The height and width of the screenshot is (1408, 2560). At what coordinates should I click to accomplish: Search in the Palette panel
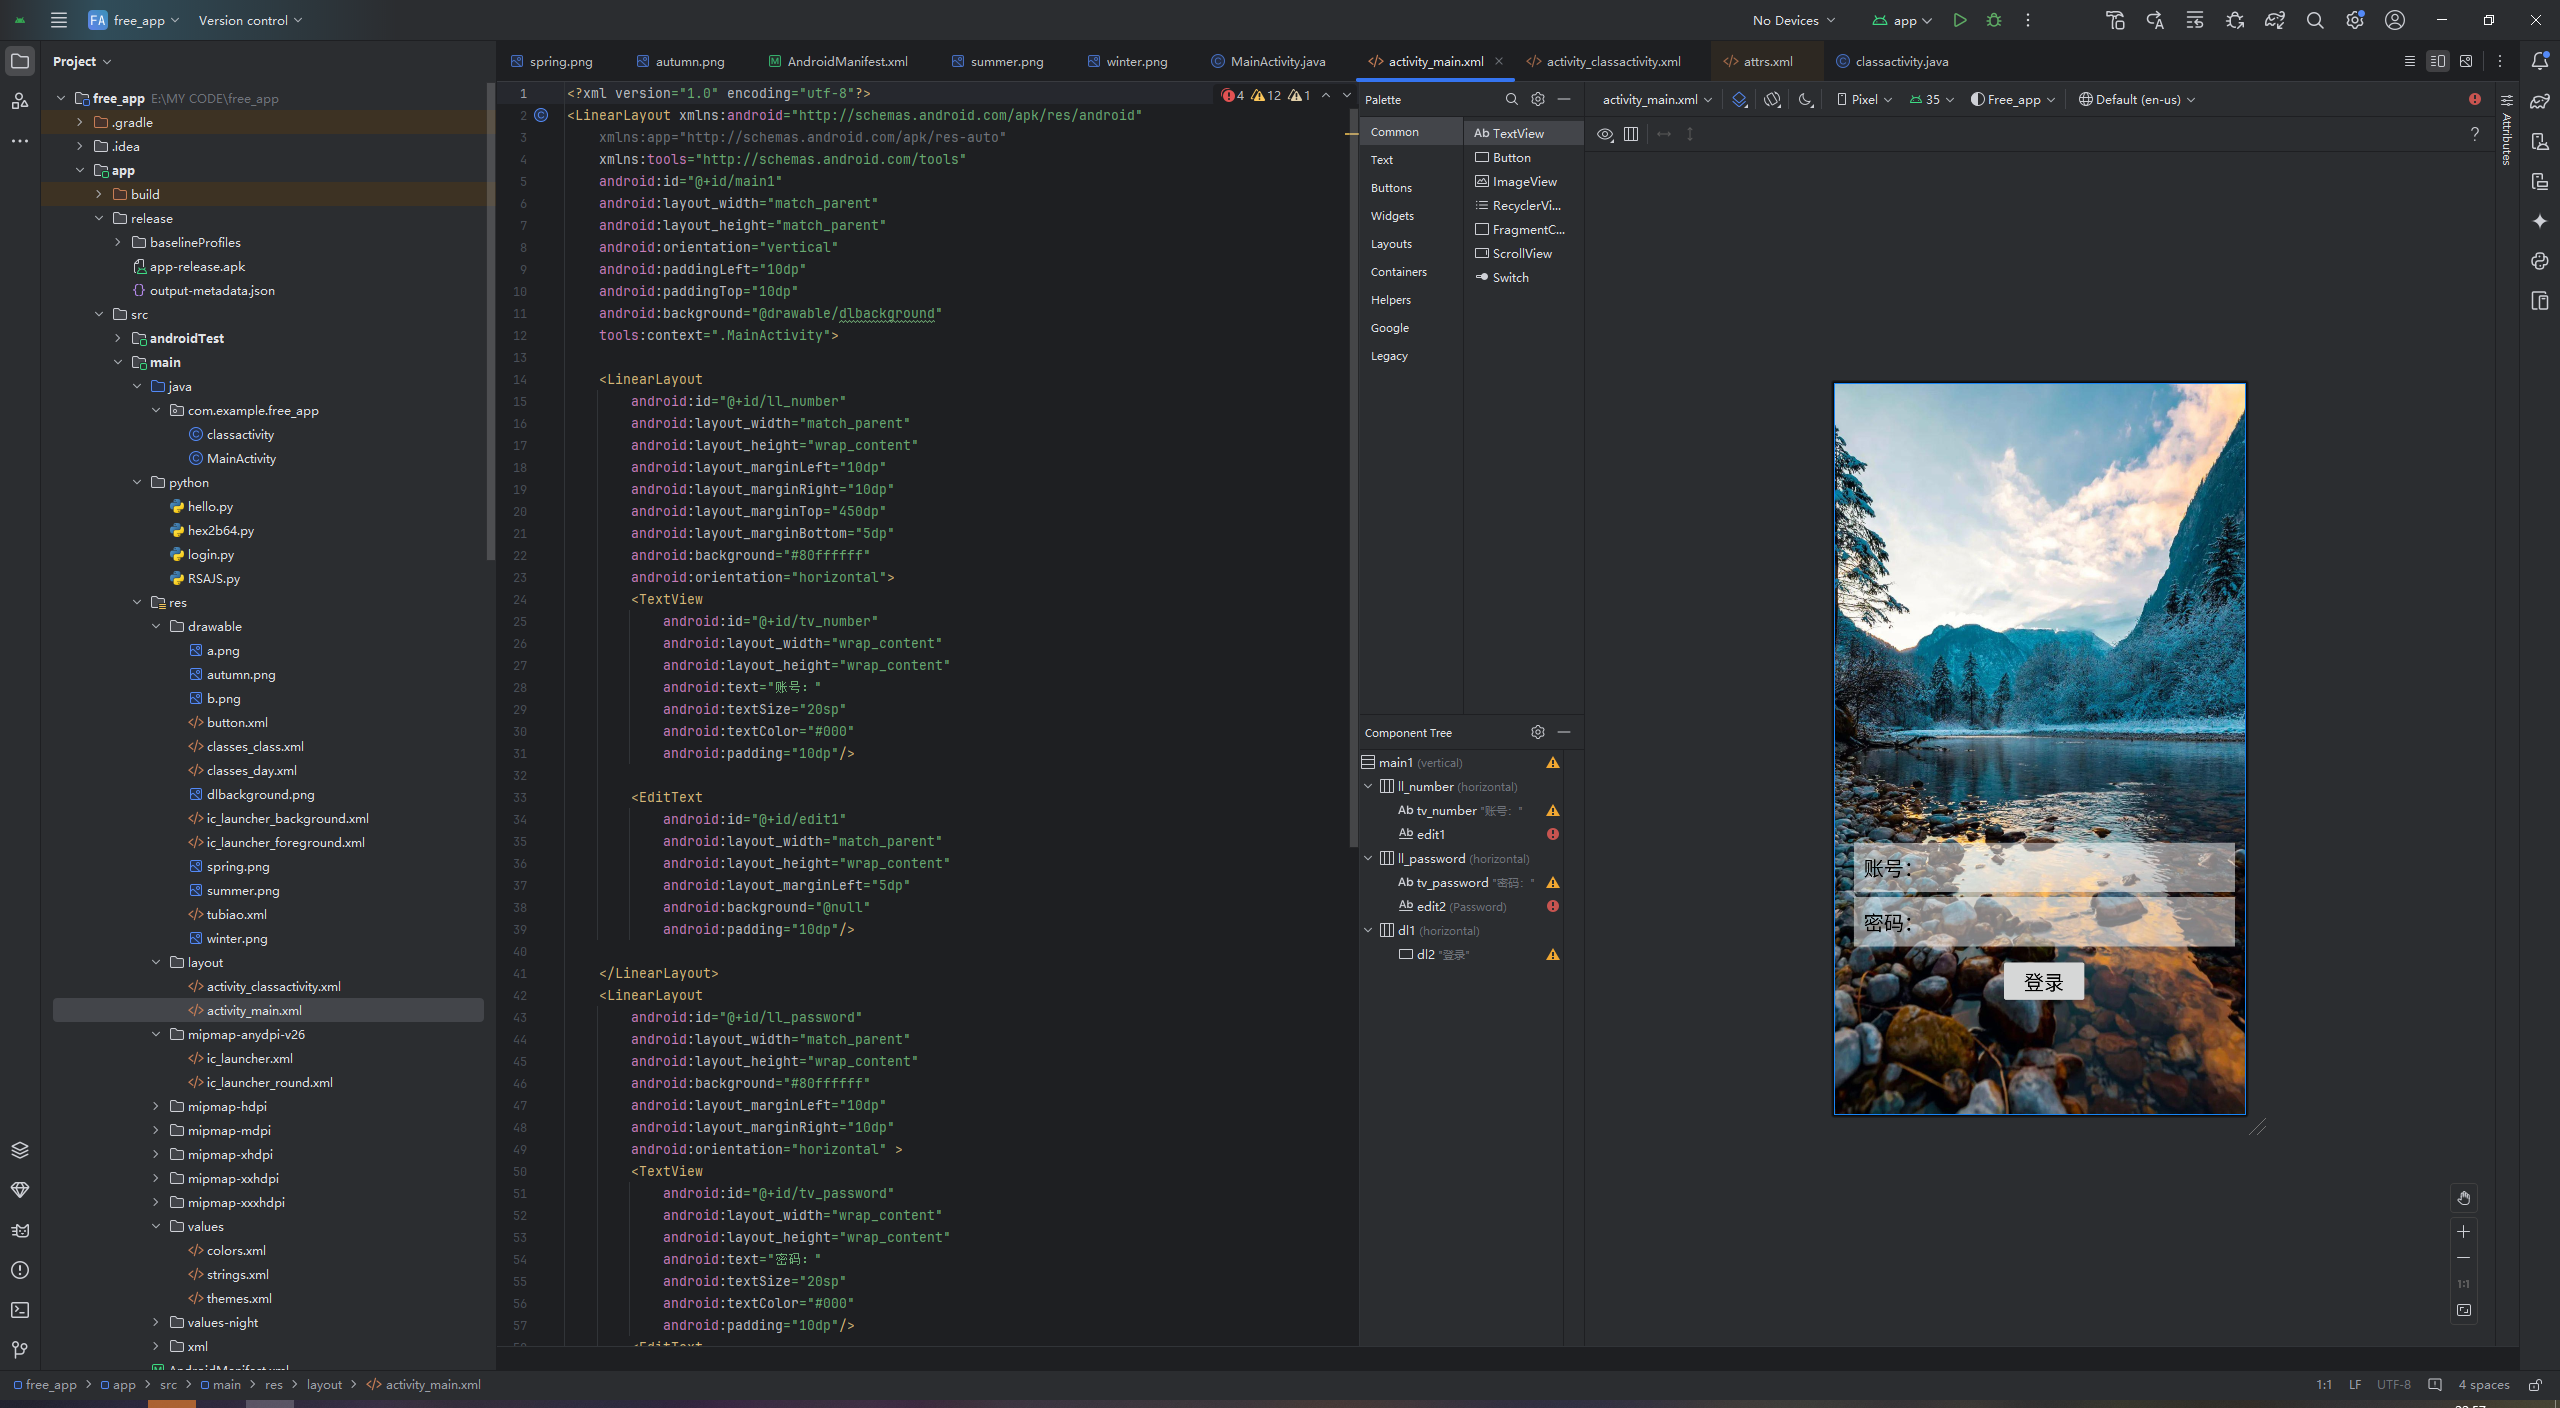point(1512,99)
